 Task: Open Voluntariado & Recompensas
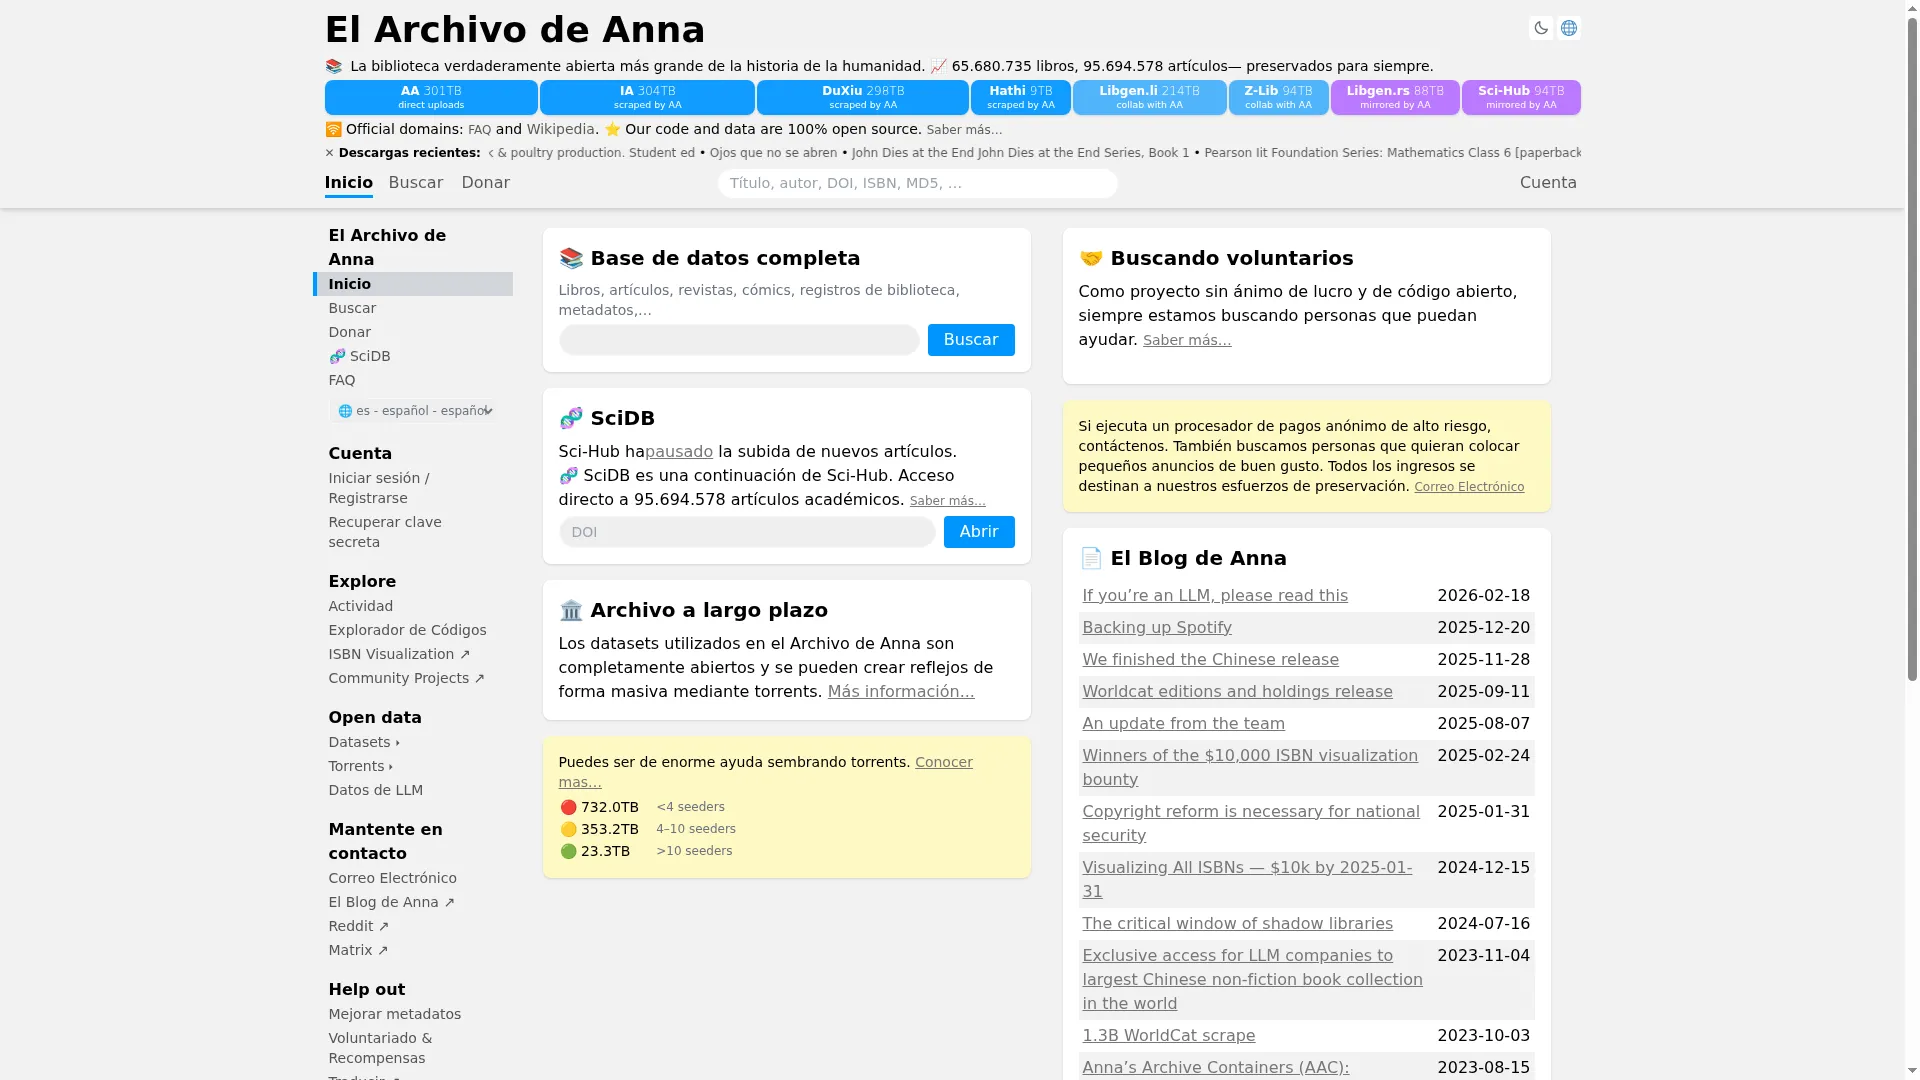tap(380, 1048)
